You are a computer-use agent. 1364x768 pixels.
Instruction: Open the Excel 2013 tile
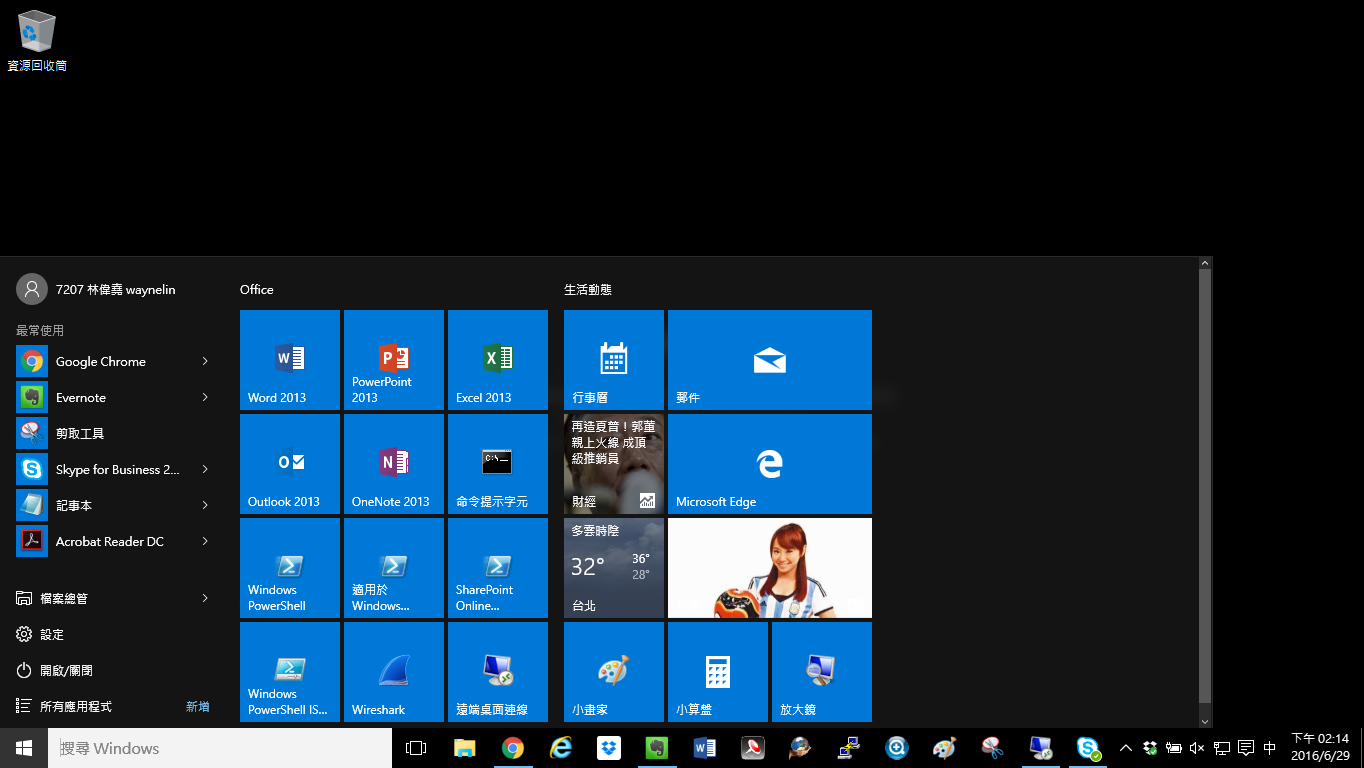tap(498, 360)
